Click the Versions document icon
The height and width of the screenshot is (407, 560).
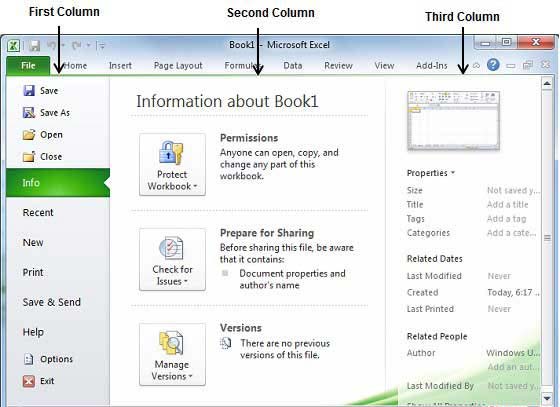226,343
